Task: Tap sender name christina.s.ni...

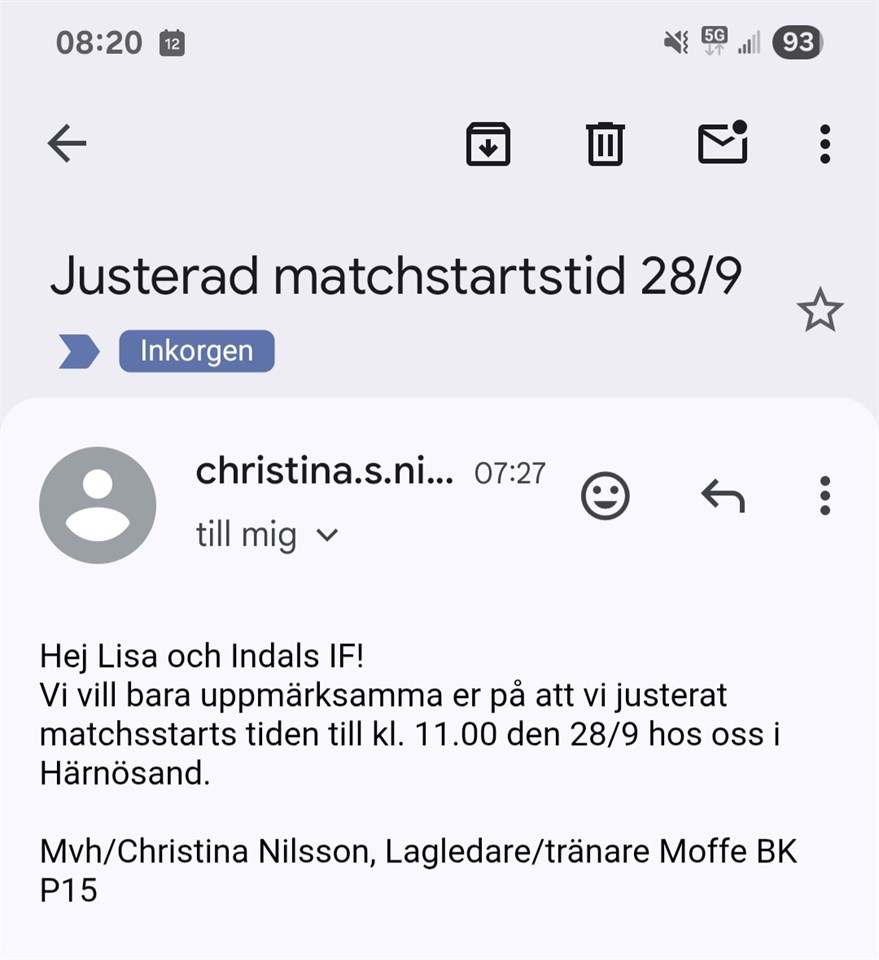Action: 324,471
